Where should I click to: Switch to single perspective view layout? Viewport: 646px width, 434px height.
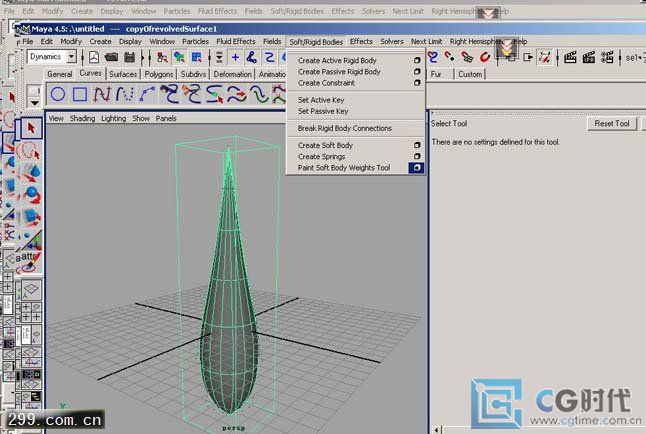coord(31,290)
